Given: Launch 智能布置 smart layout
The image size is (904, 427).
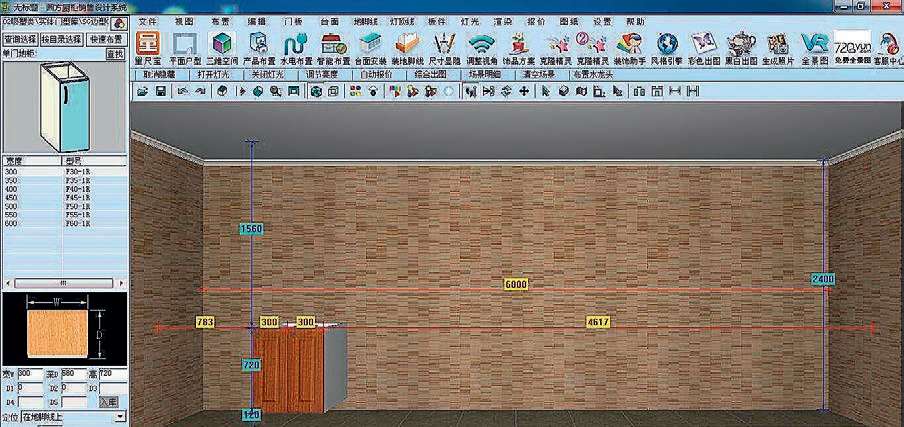Looking at the screenshot, I should click(x=333, y=48).
